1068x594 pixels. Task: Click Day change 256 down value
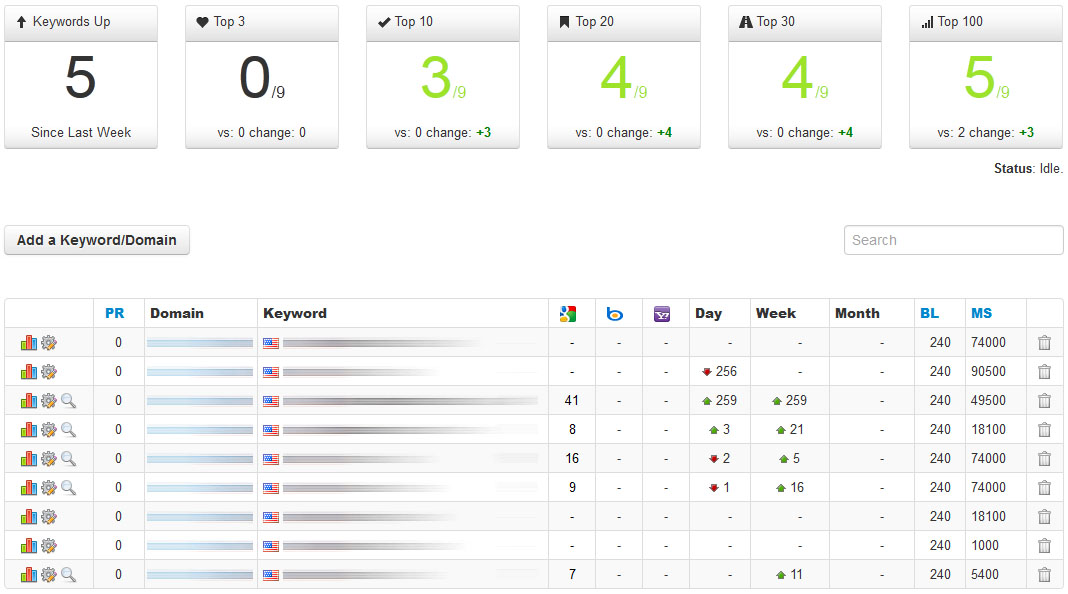pos(719,372)
